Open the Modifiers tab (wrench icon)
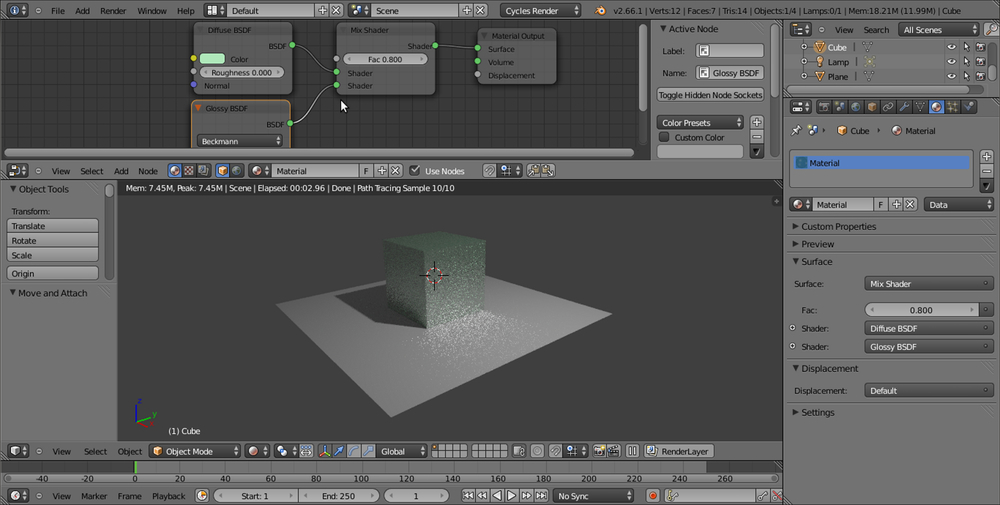 pos(903,107)
